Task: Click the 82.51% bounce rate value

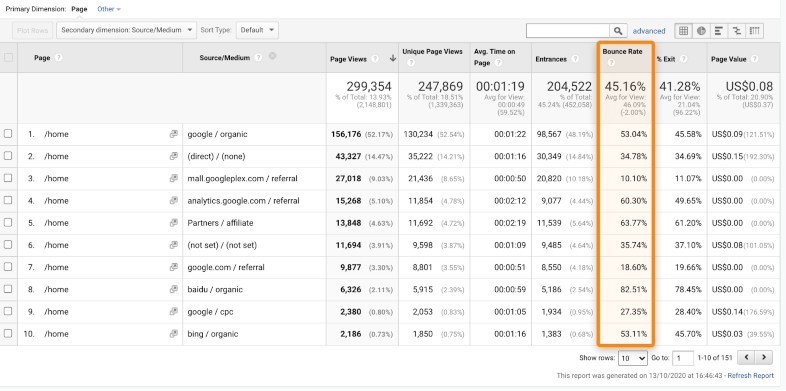Action: pyautogui.click(x=634, y=289)
